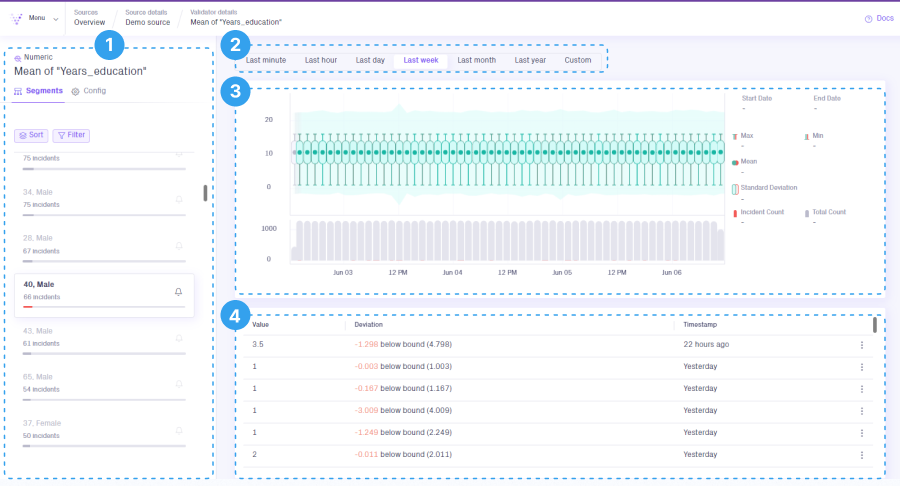Click the Filter button
Viewport: 901px width, 487px height.
pyautogui.click(x=71, y=135)
